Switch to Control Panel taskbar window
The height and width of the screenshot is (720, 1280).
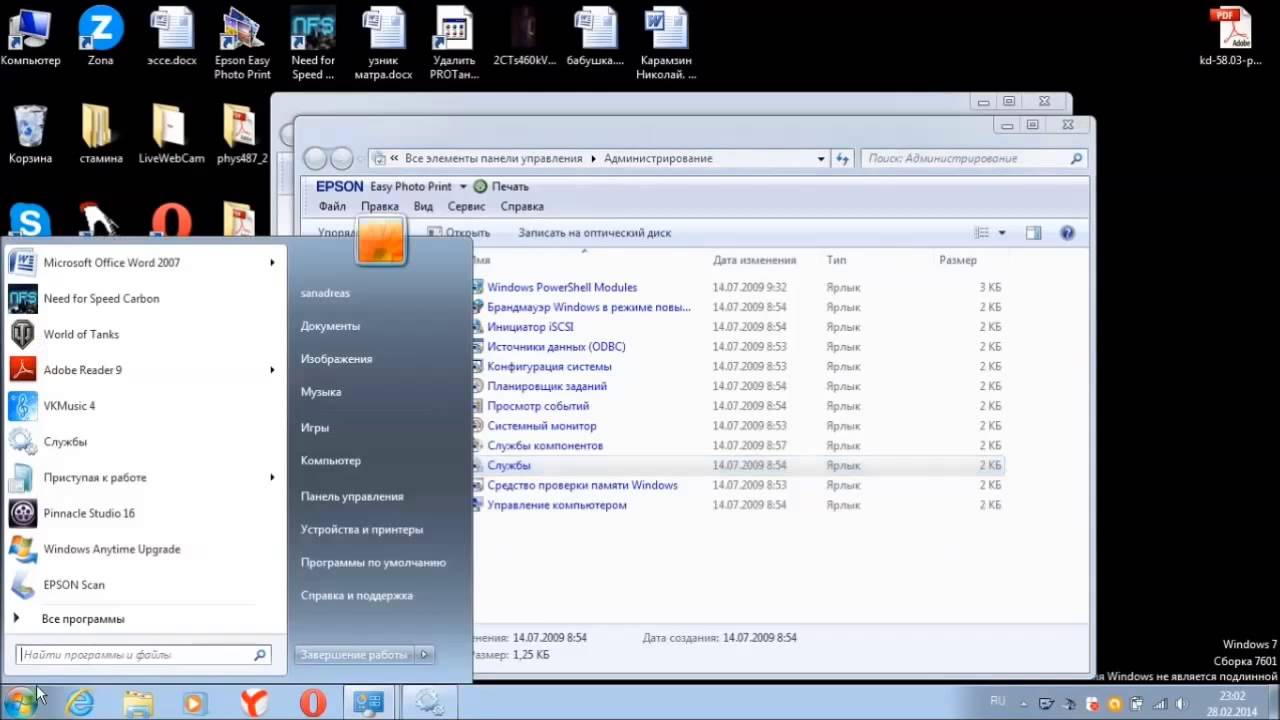[x=369, y=703]
